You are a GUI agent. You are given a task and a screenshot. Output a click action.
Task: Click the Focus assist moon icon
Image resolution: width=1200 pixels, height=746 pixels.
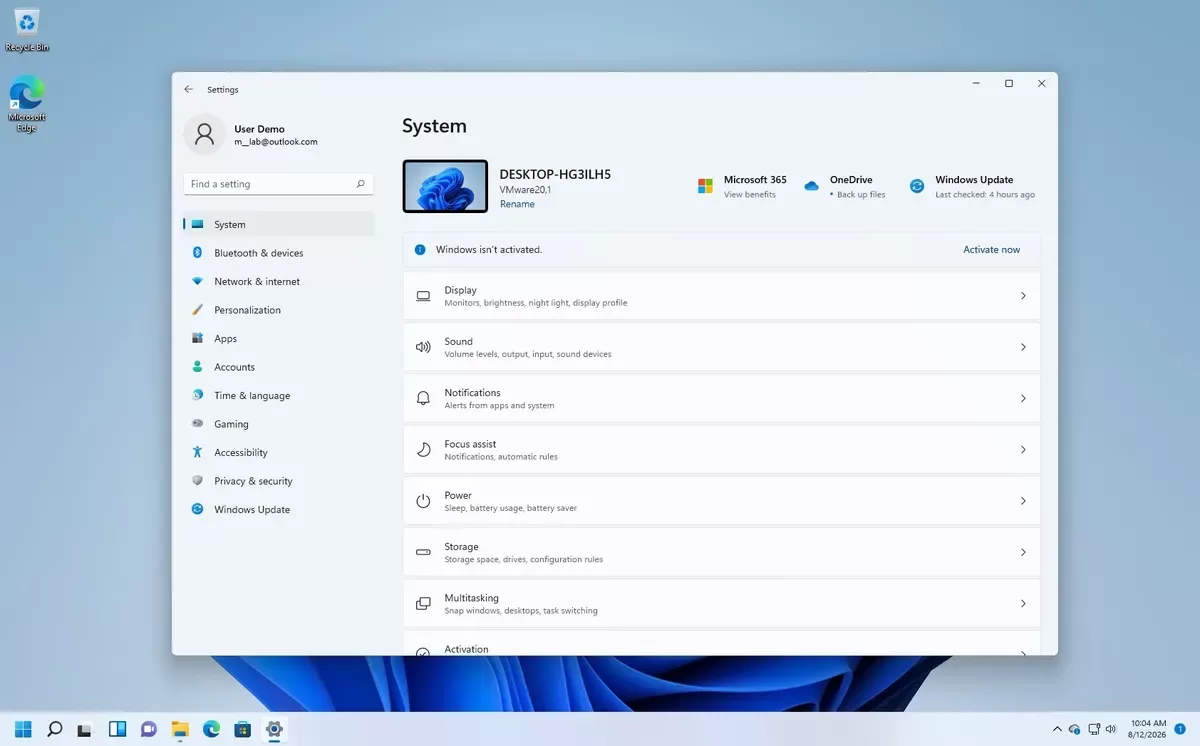tap(423, 450)
